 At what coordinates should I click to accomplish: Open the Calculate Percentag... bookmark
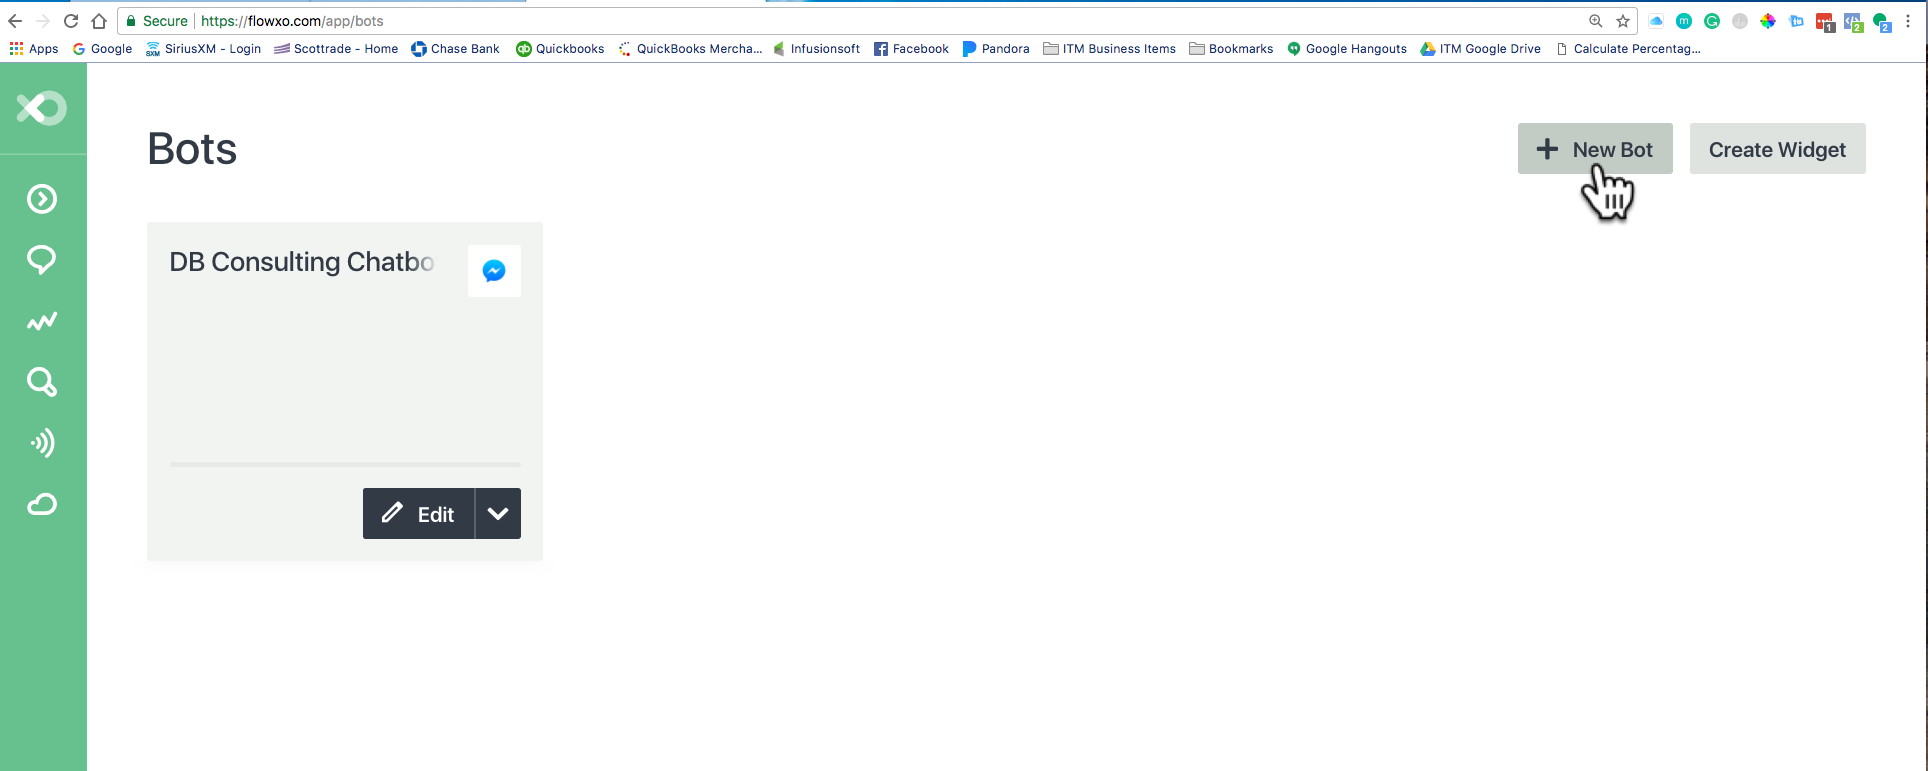coord(1628,48)
